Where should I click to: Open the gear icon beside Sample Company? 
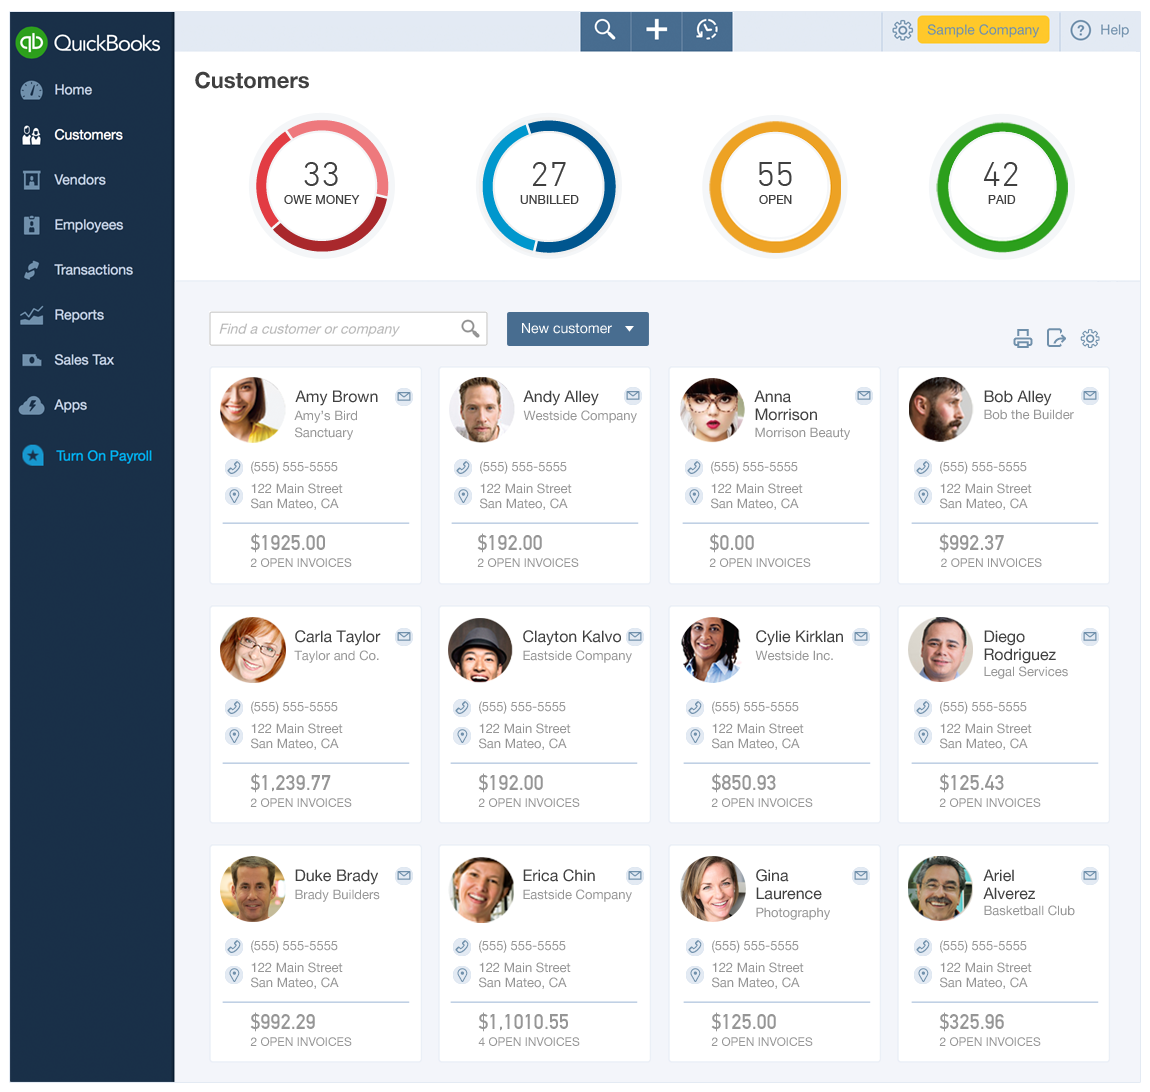pos(902,30)
